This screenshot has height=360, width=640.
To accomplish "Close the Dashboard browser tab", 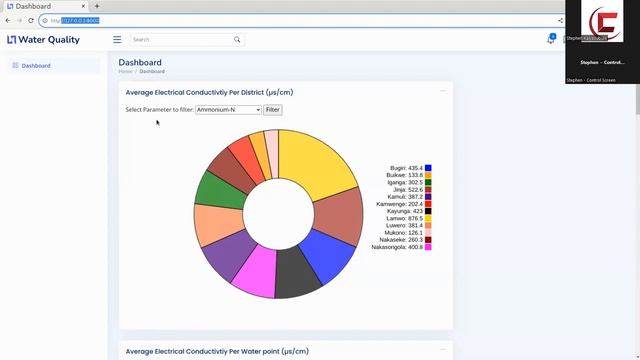I will 83,6.
